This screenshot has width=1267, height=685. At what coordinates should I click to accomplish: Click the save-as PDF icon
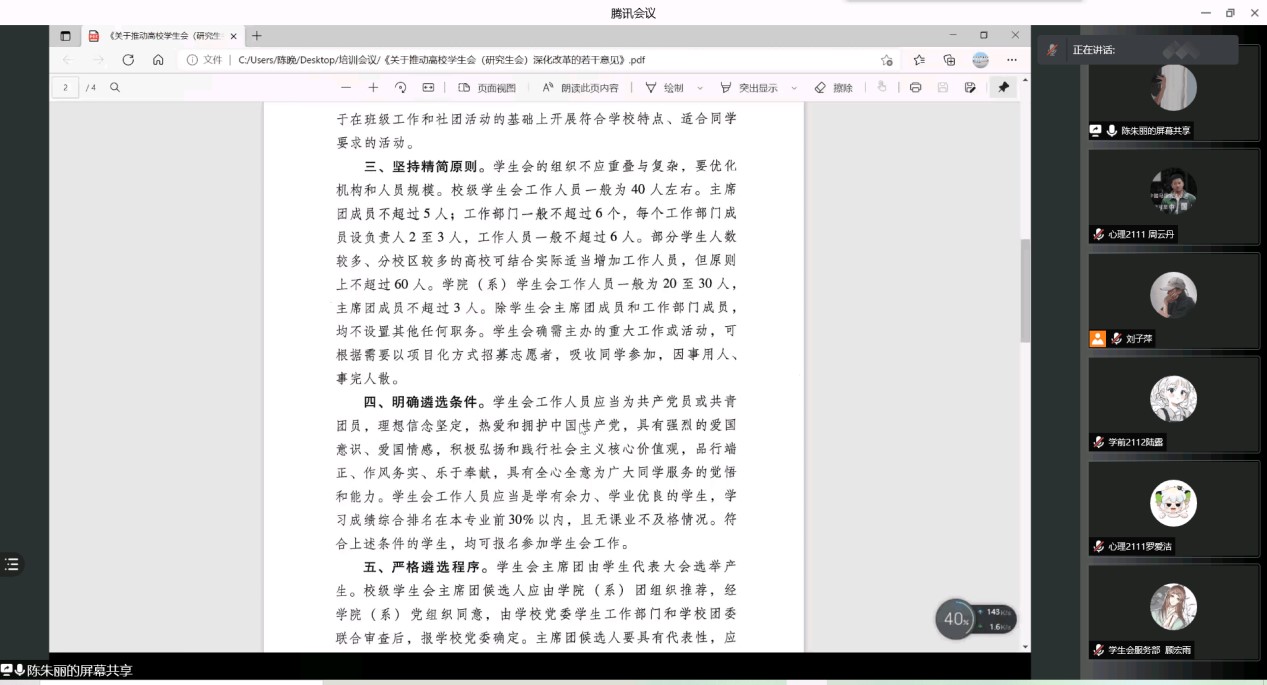click(970, 88)
